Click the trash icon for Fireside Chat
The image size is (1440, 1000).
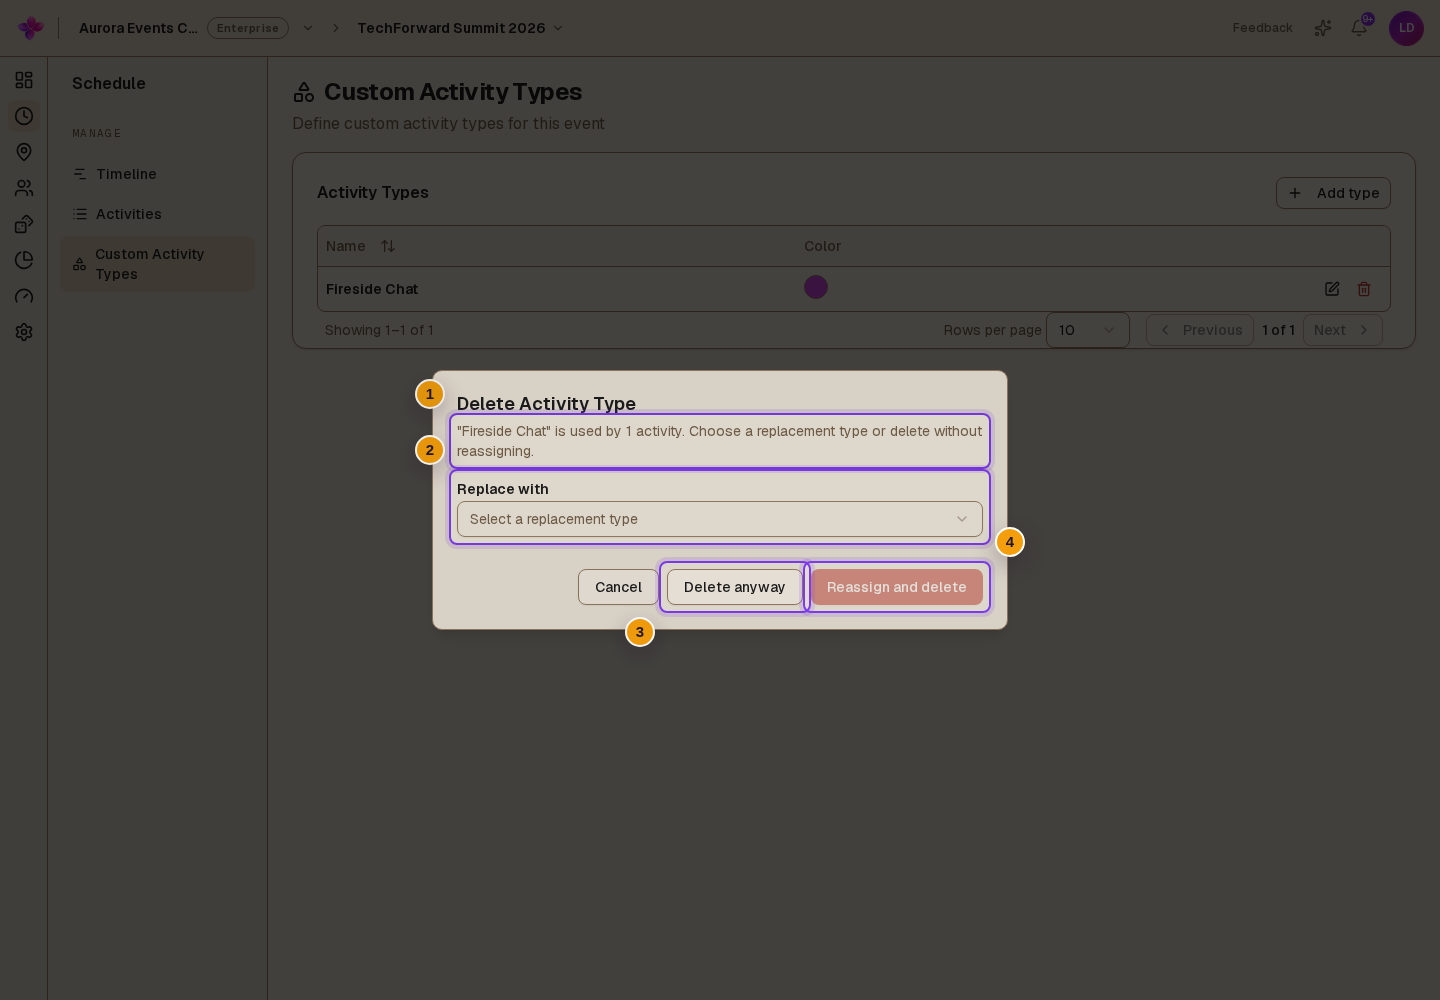(x=1364, y=289)
